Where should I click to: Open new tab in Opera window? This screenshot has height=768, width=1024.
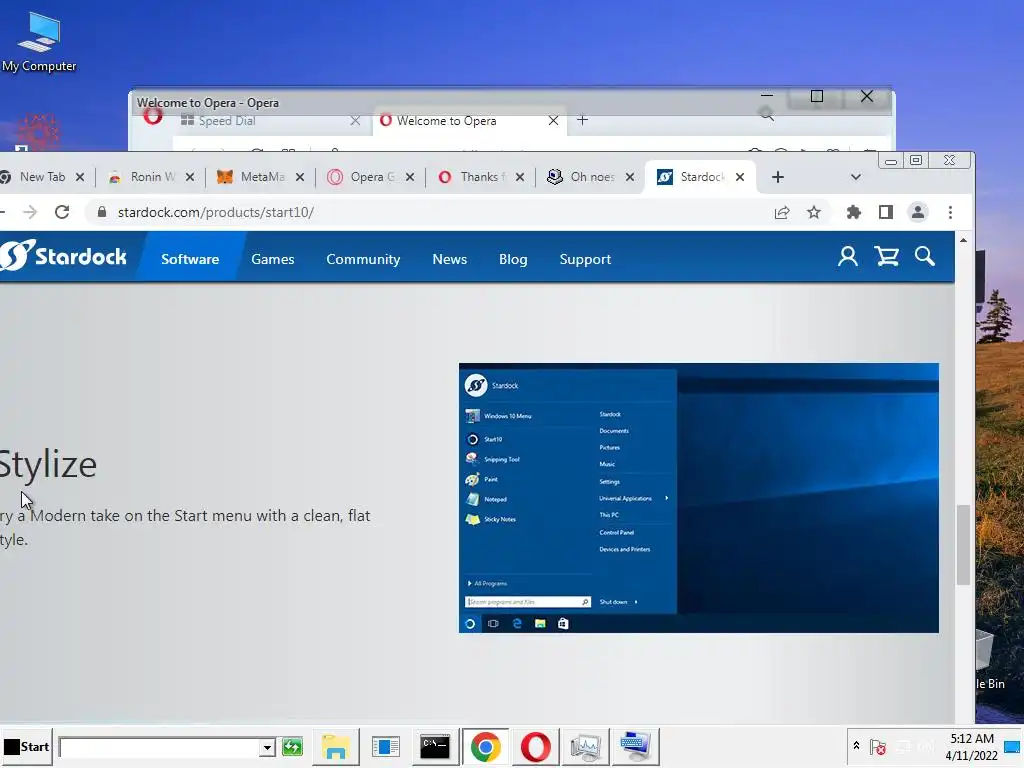coord(583,120)
